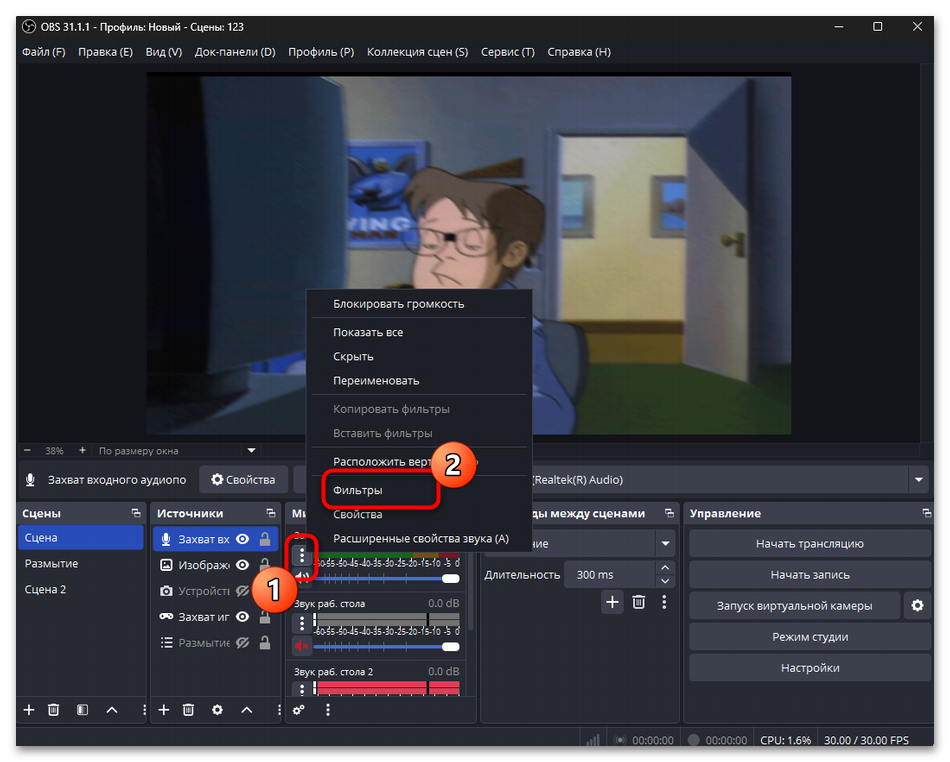Open three-dot menu for Звук раб. стола
Viewport: 950px width, 762px height.
302,622
